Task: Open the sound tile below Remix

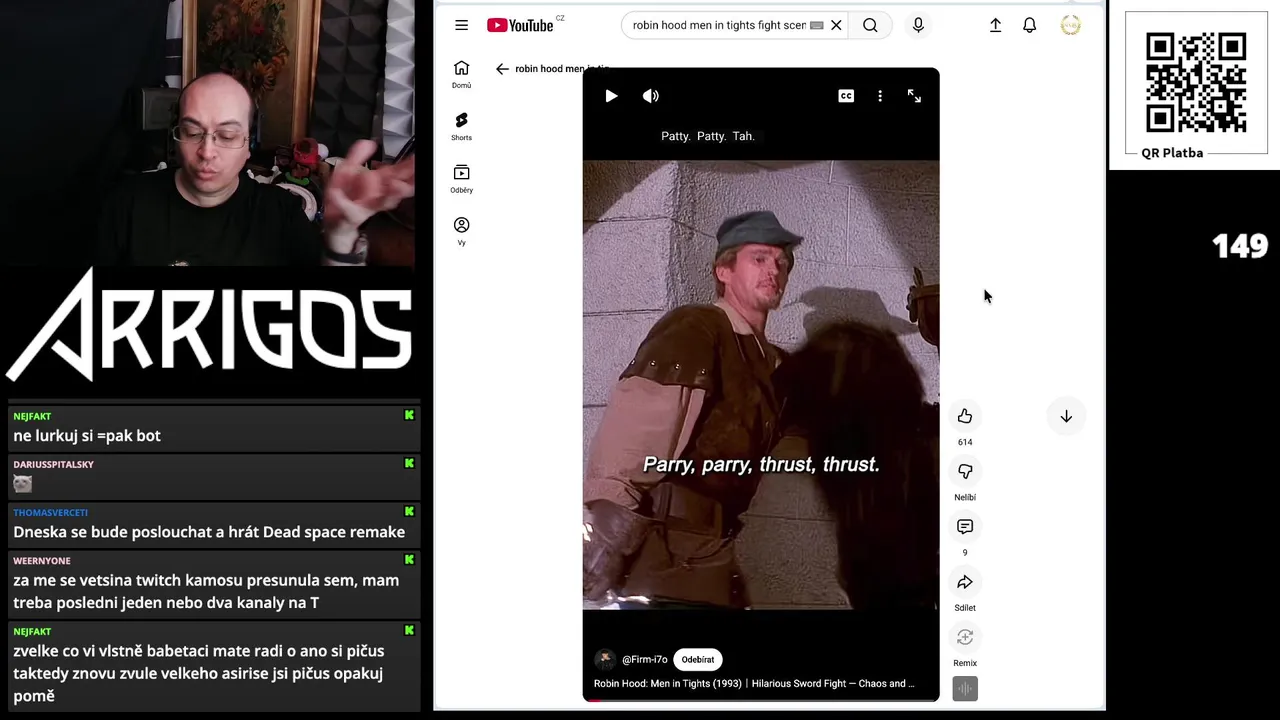Action: click(x=965, y=688)
